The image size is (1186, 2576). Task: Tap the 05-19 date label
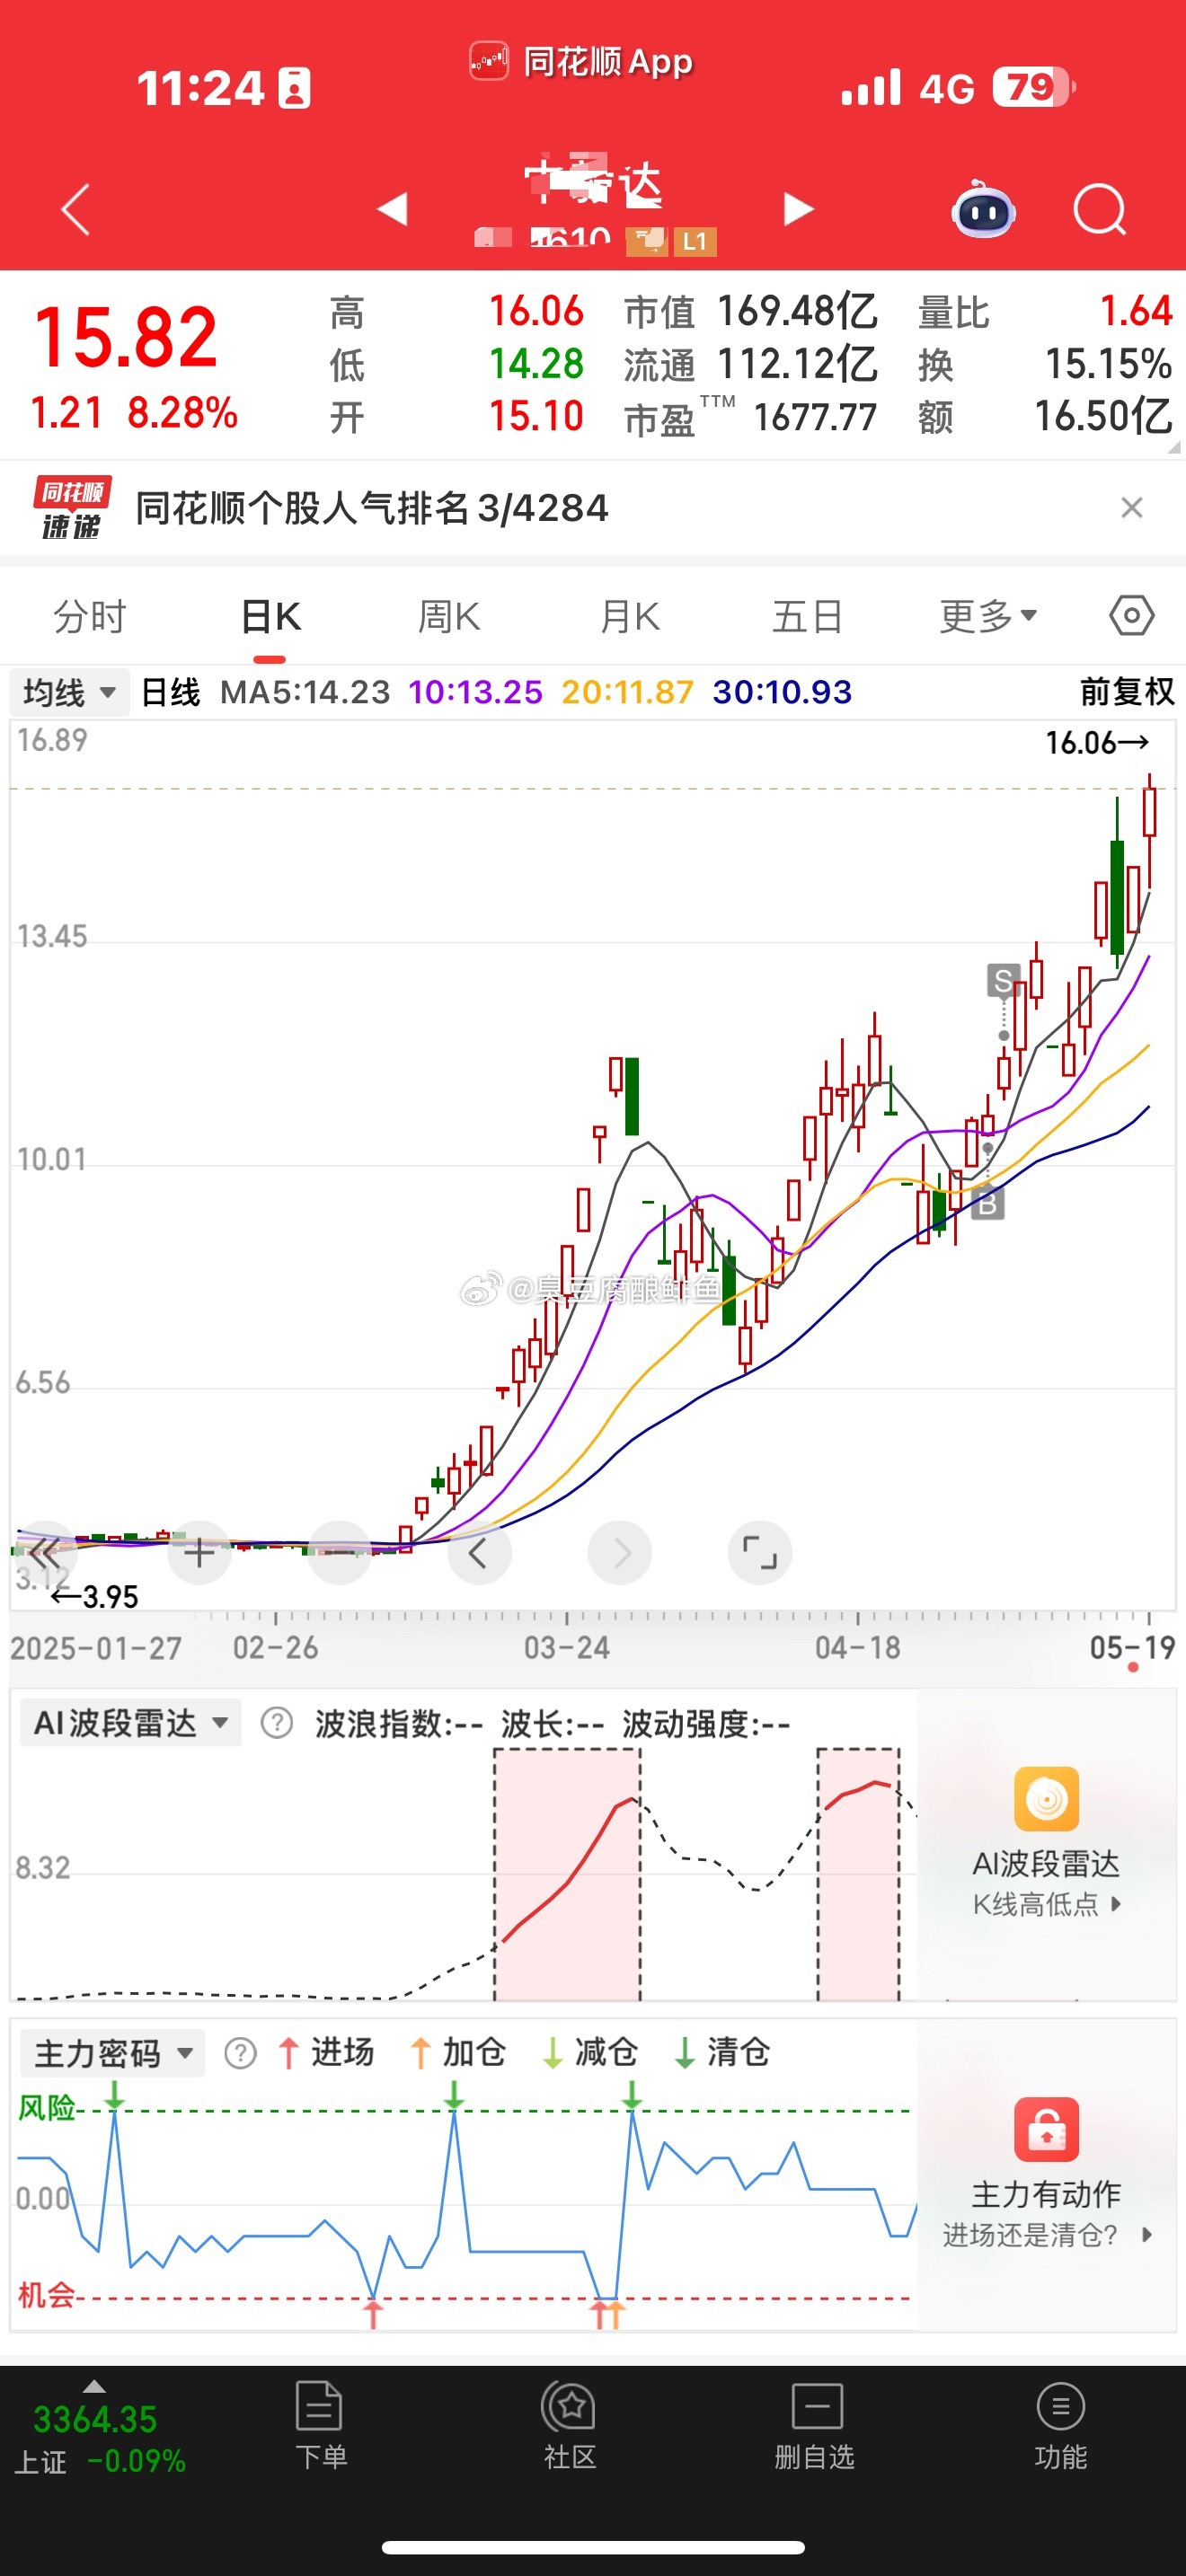1132,1647
